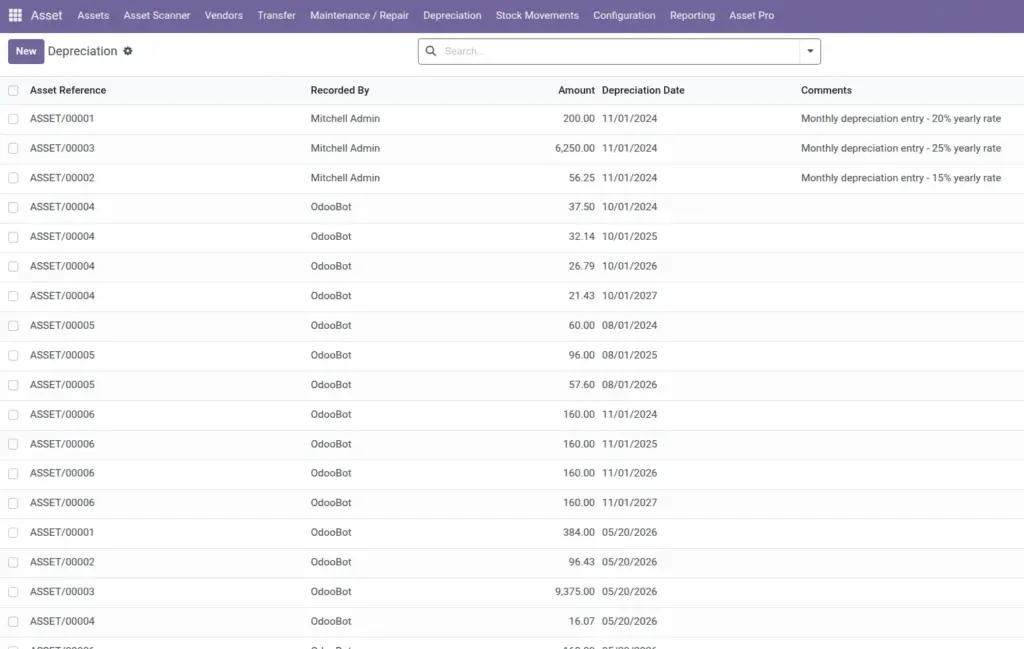Select checkbox for ASSET/00005 60.00 row

coord(13,326)
